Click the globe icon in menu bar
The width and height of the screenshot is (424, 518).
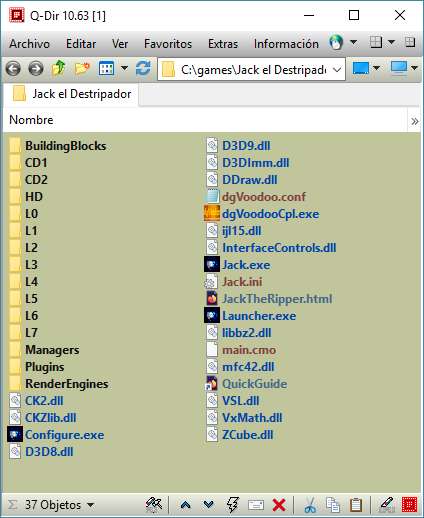[336, 42]
